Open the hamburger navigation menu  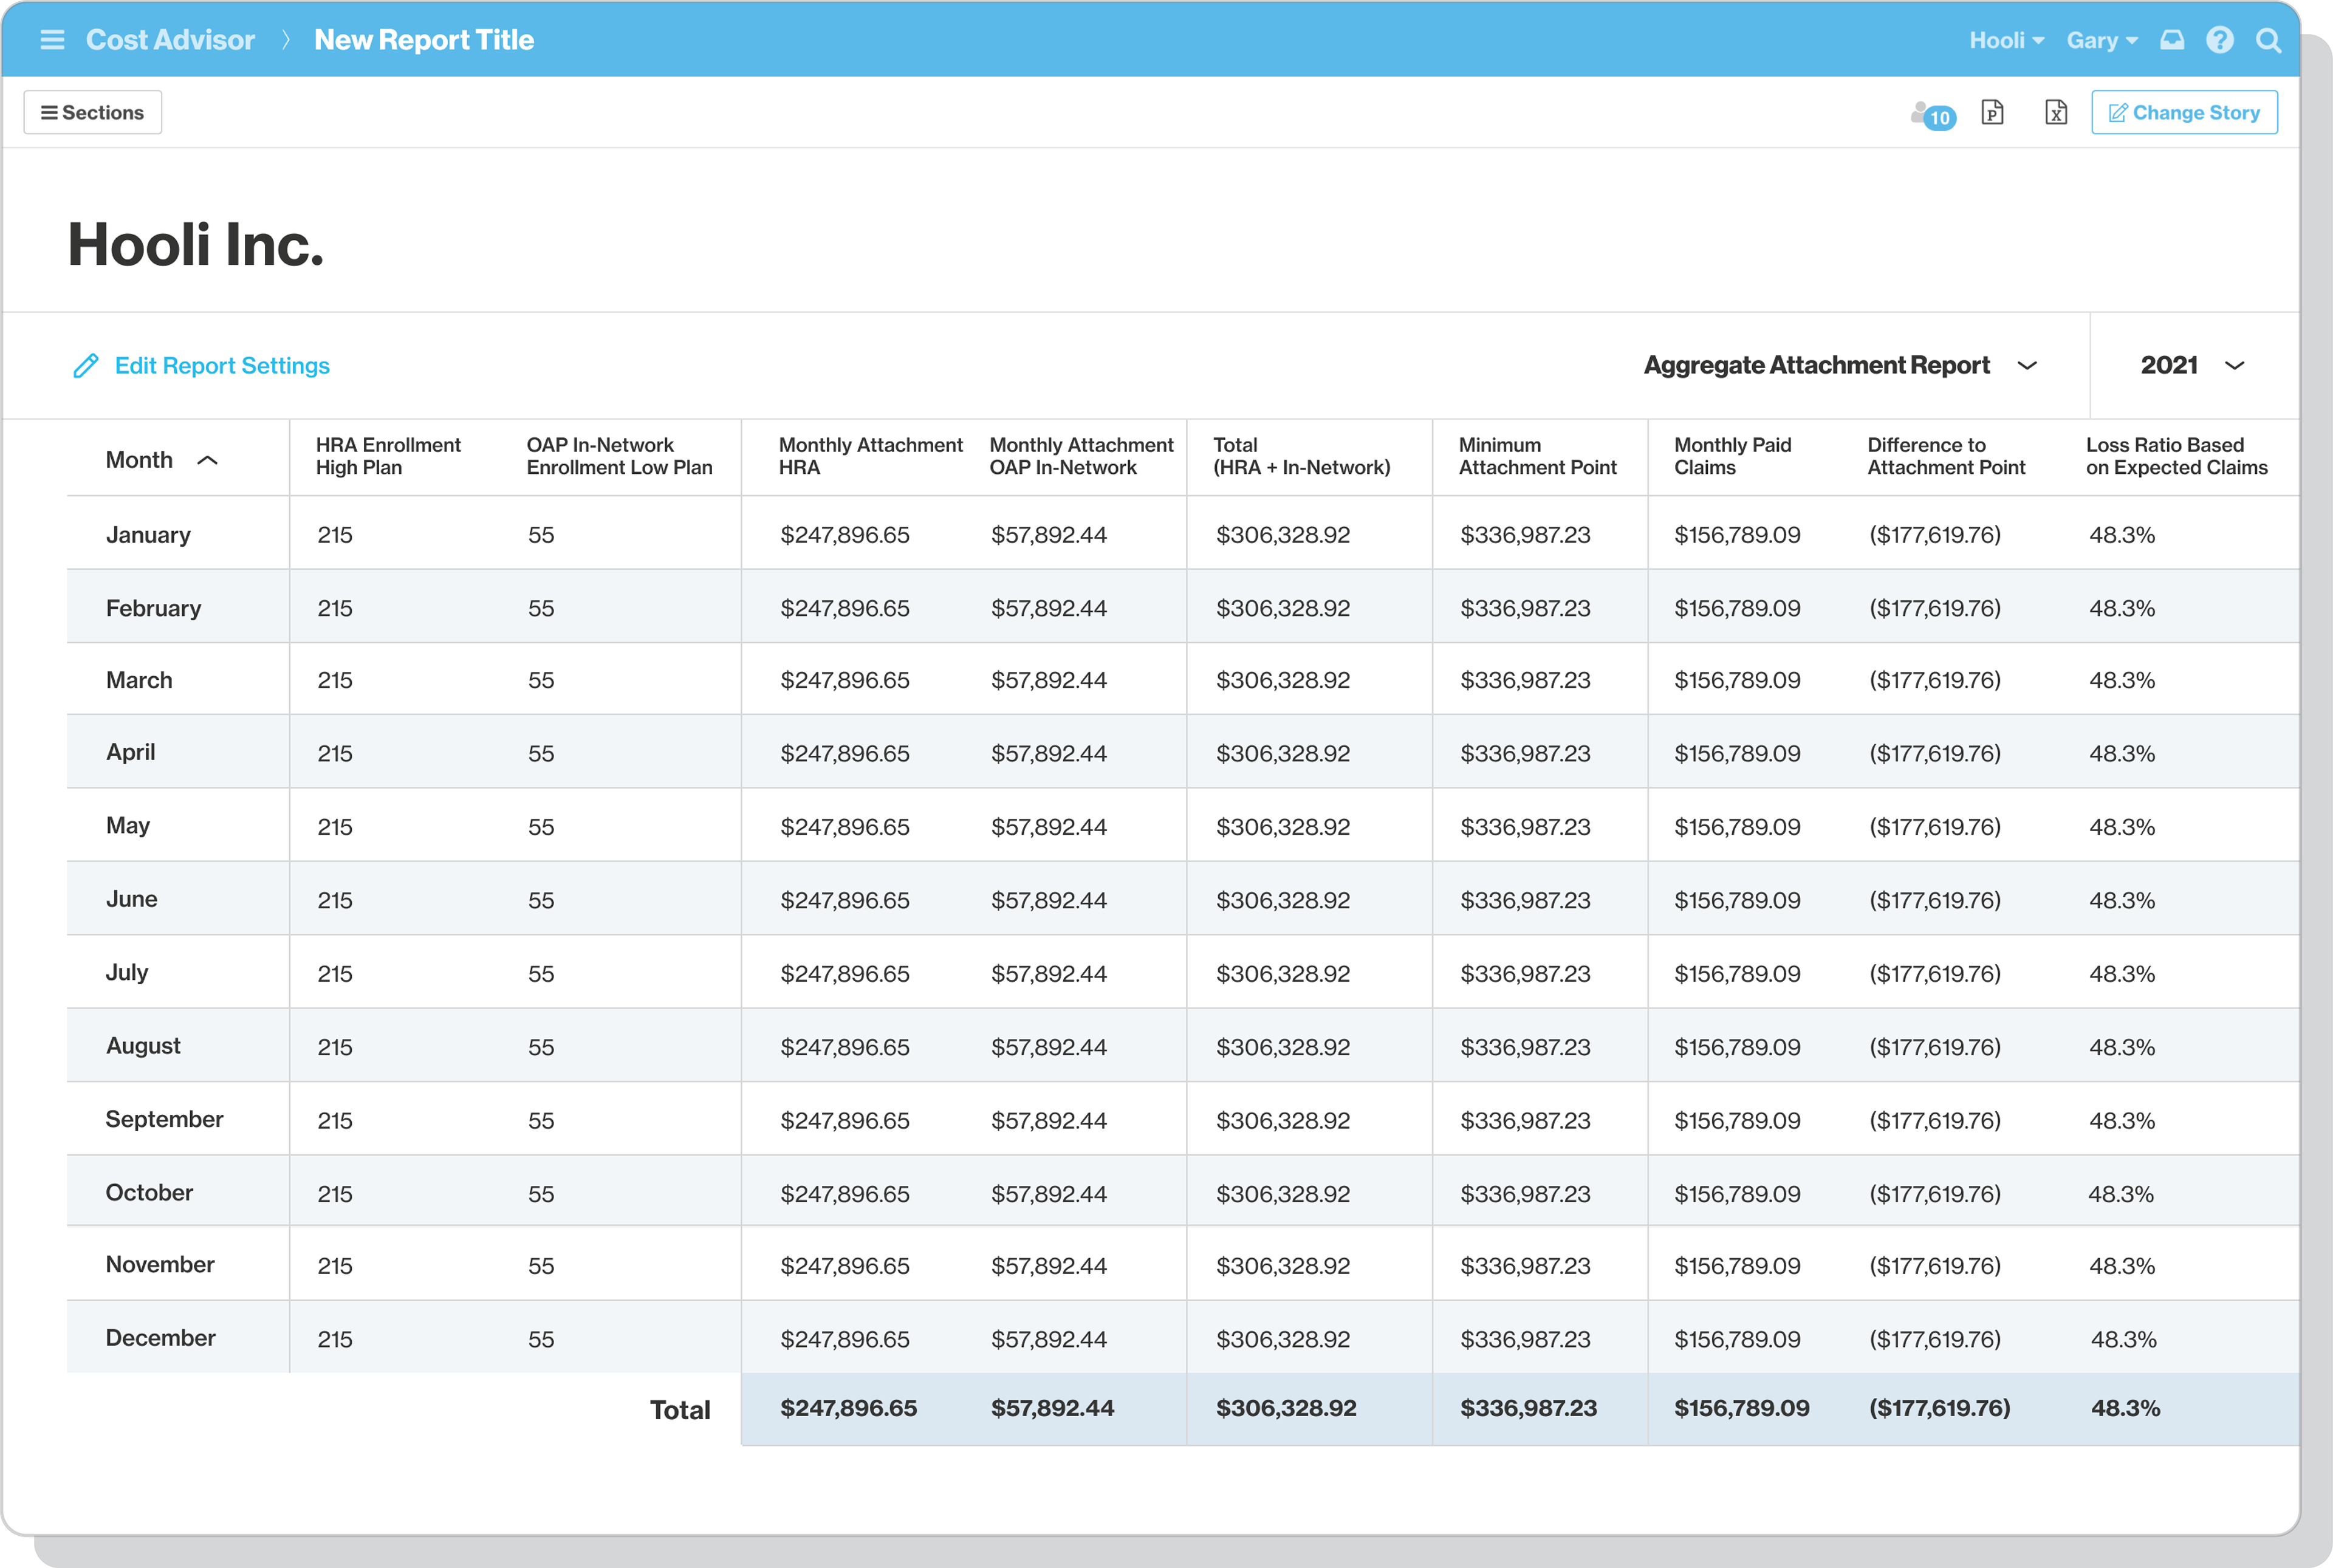click(52, 40)
